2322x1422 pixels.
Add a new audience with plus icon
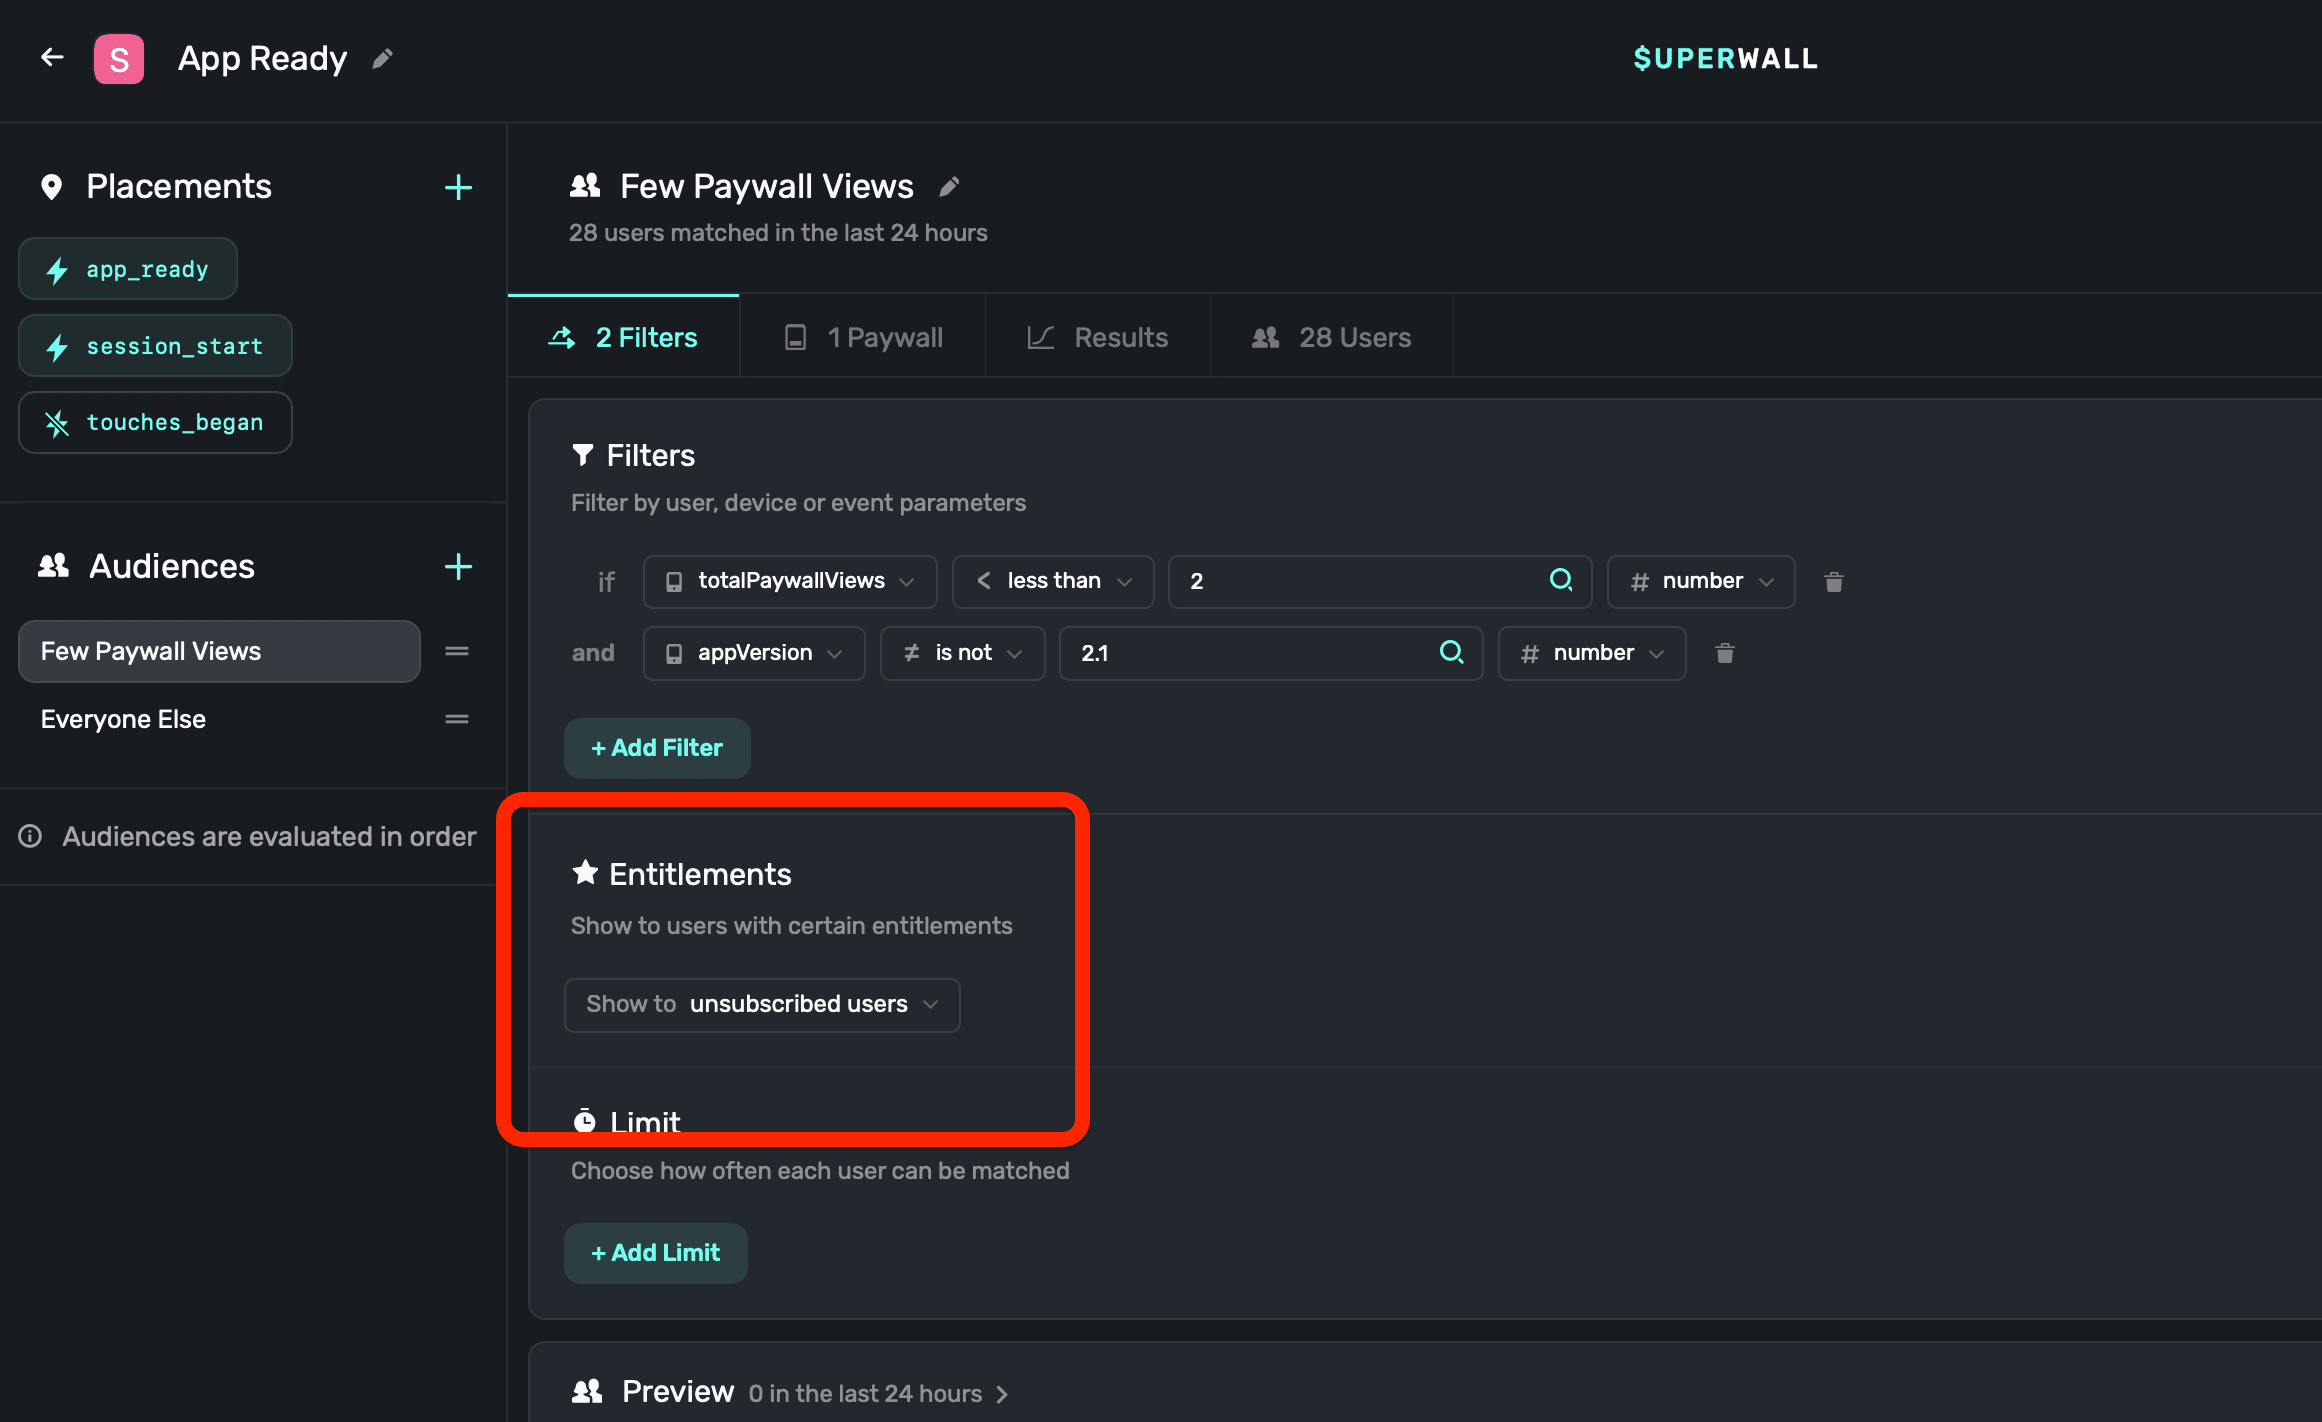(x=458, y=567)
